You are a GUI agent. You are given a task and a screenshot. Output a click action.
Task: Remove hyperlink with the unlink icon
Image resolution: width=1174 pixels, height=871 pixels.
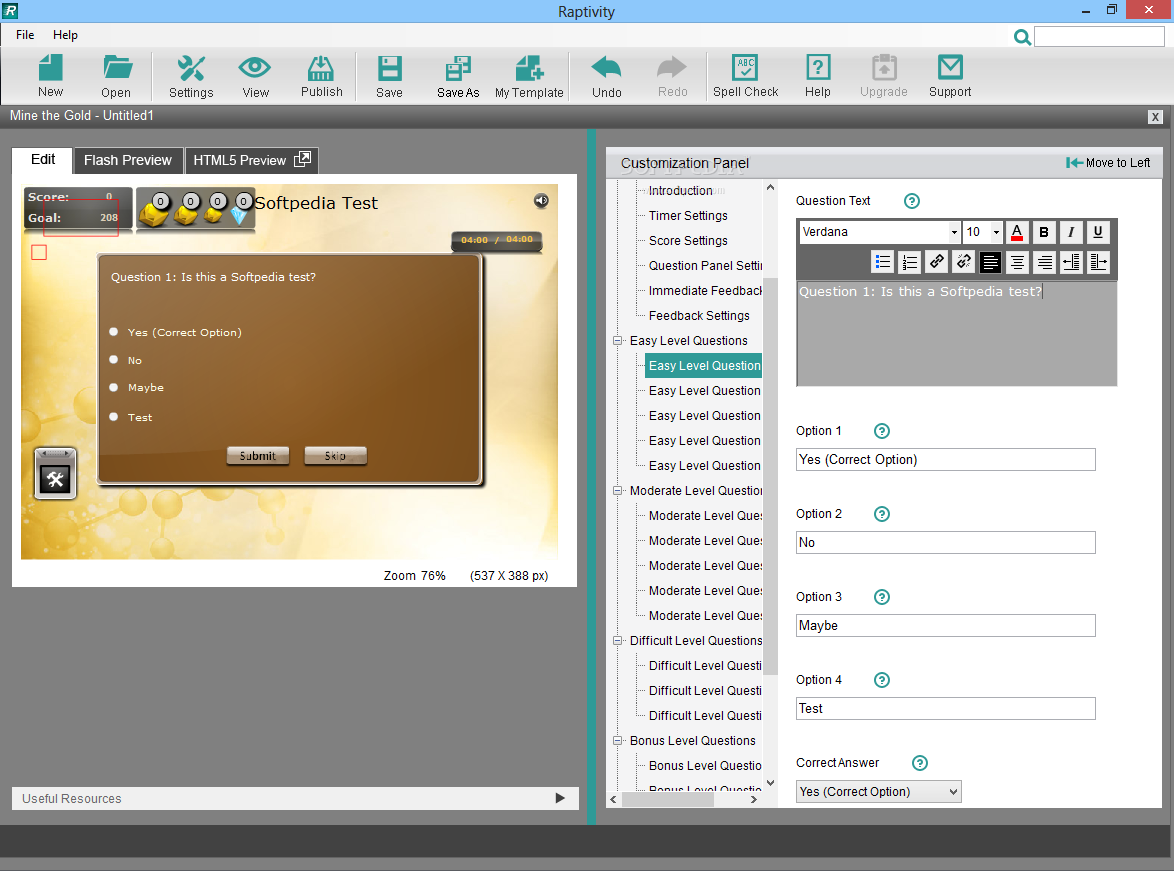(964, 262)
